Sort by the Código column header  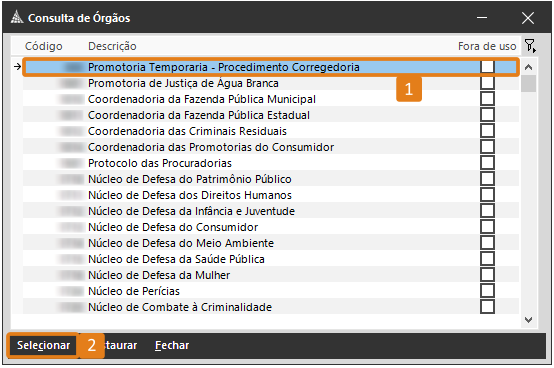pos(43,46)
